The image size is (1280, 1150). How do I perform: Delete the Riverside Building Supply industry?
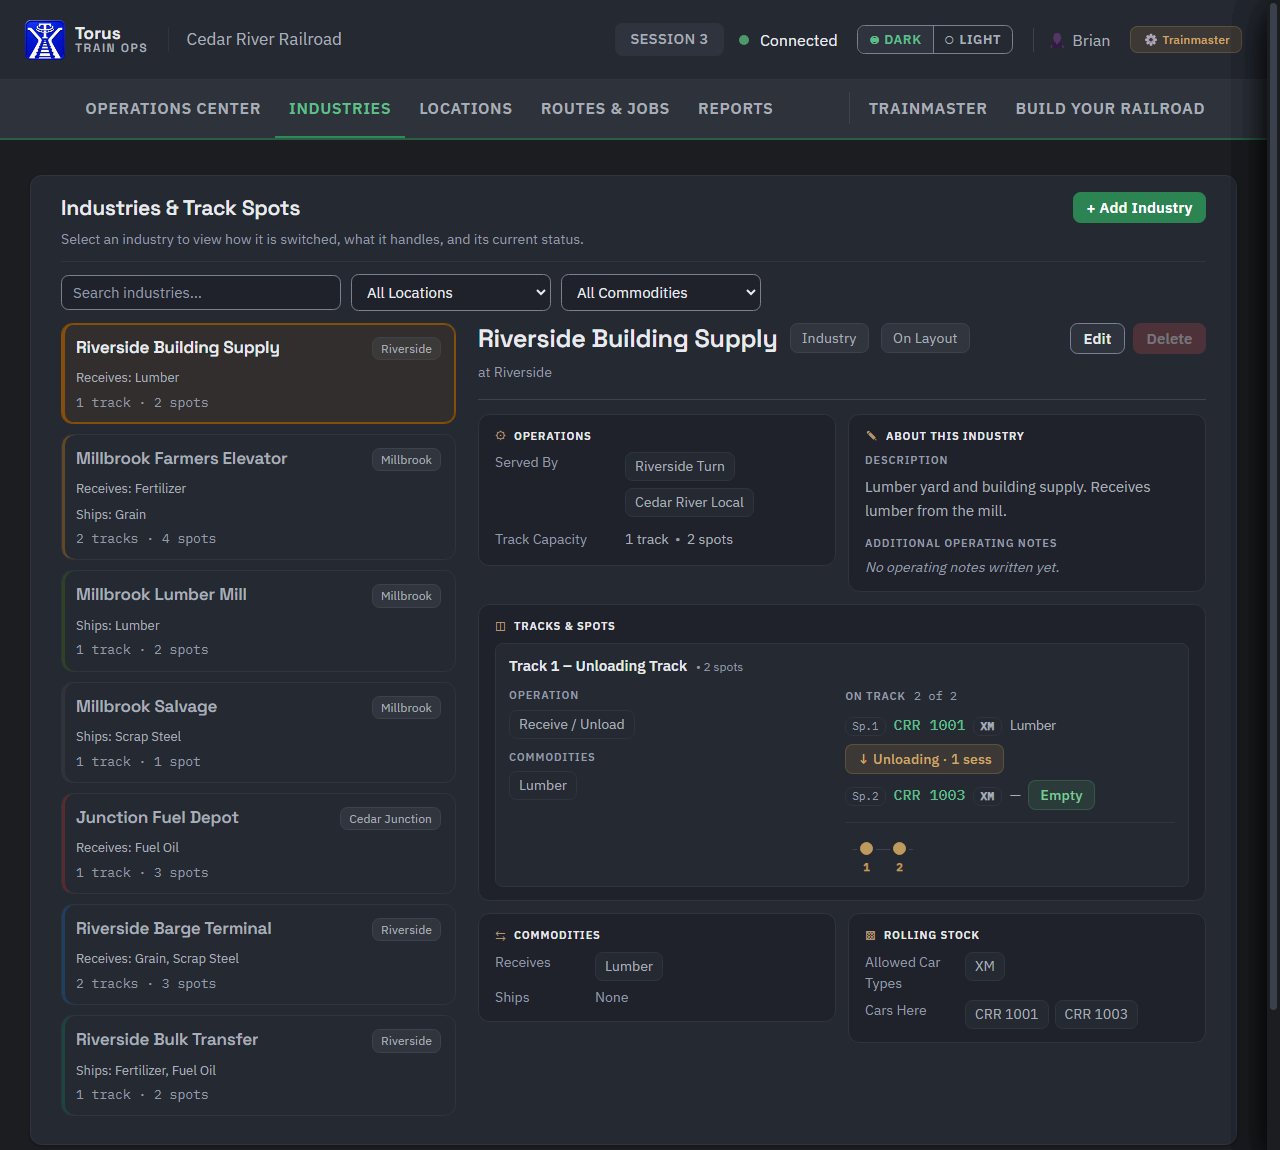[1169, 339]
